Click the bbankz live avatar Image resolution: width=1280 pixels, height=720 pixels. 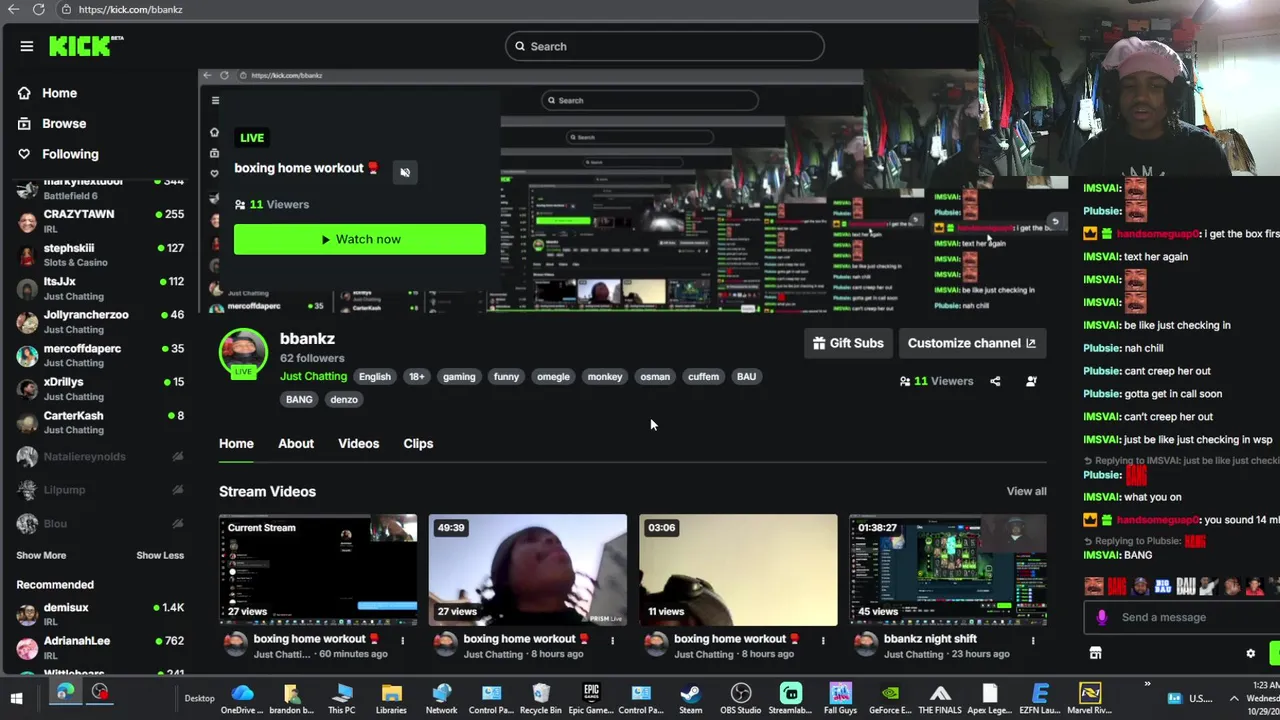coord(243,353)
